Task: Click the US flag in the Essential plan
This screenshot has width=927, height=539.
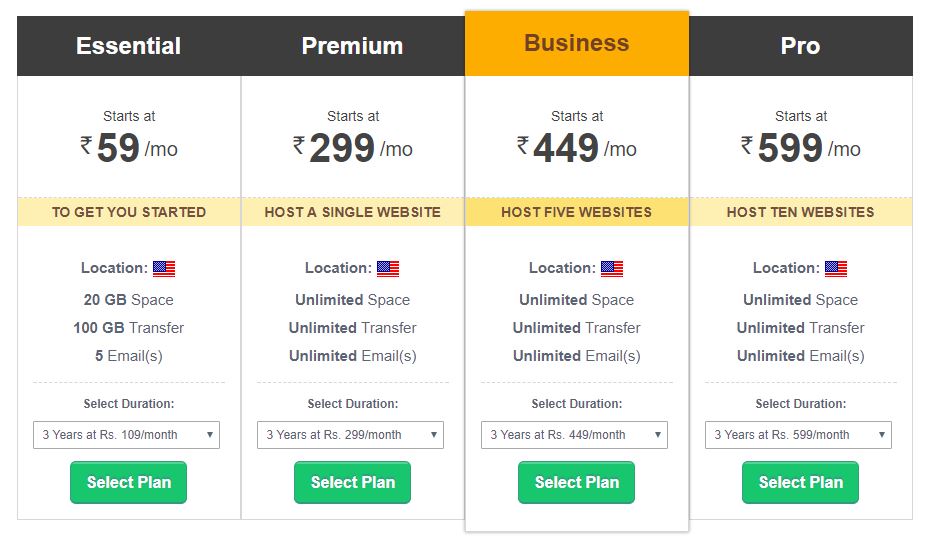Action: (164, 269)
